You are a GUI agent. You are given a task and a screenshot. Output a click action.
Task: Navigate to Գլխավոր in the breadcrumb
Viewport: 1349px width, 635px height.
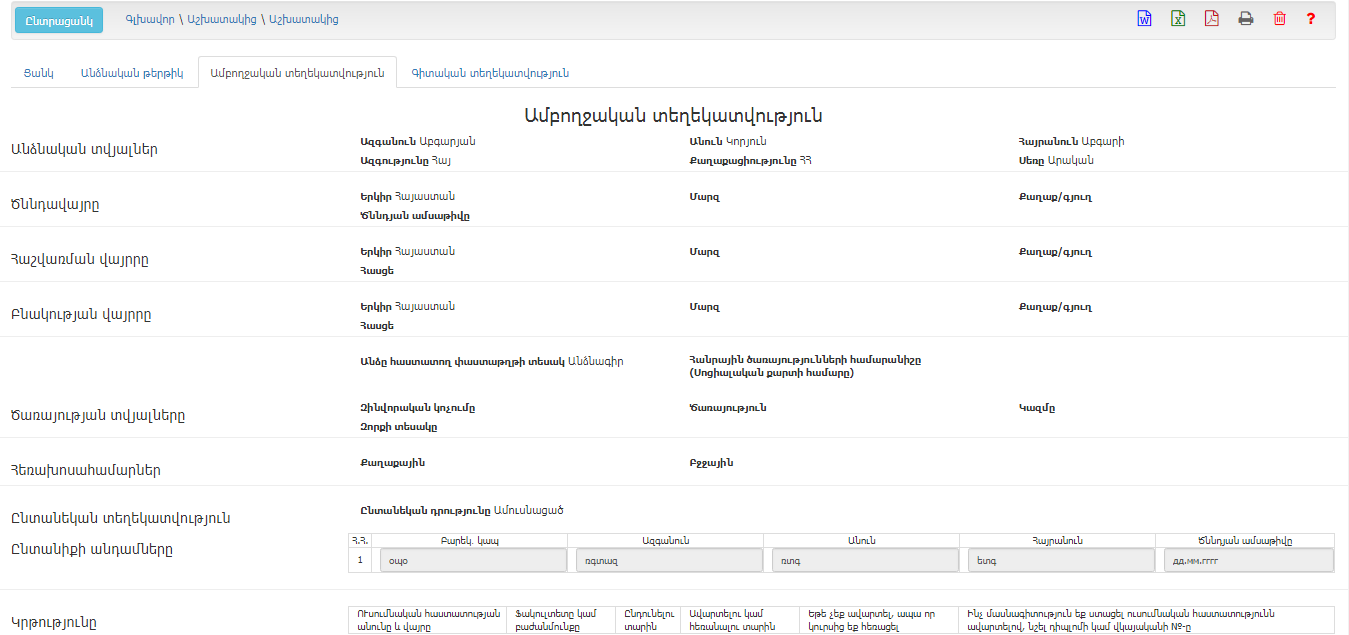[x=149, y=19]
